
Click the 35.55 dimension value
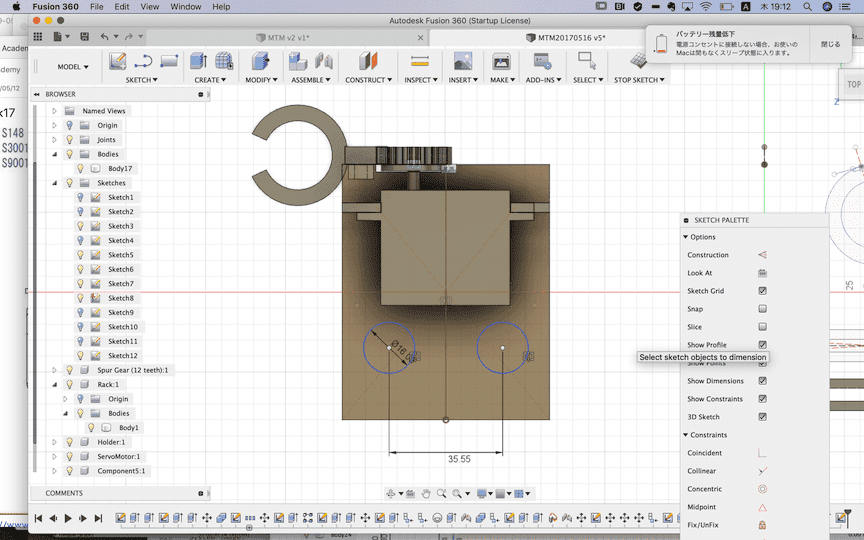[x=459, y=459]
